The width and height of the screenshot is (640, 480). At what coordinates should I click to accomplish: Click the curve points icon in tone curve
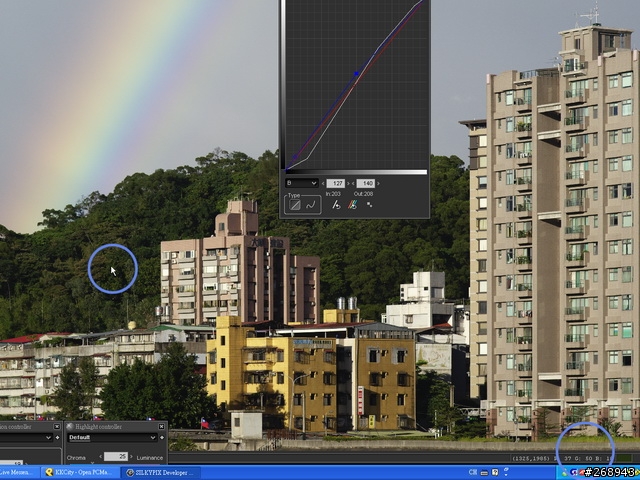pyautogui.click(x=369, y=204)
